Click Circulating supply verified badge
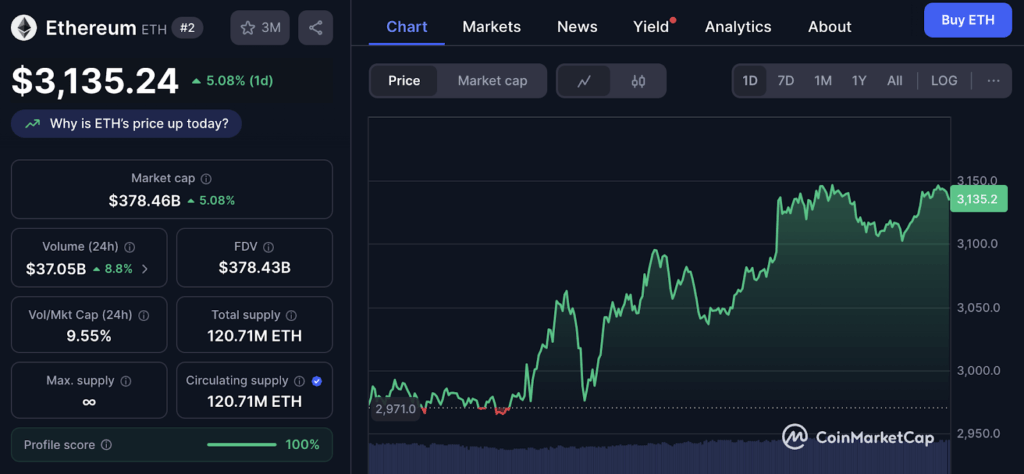 point(317,381)
